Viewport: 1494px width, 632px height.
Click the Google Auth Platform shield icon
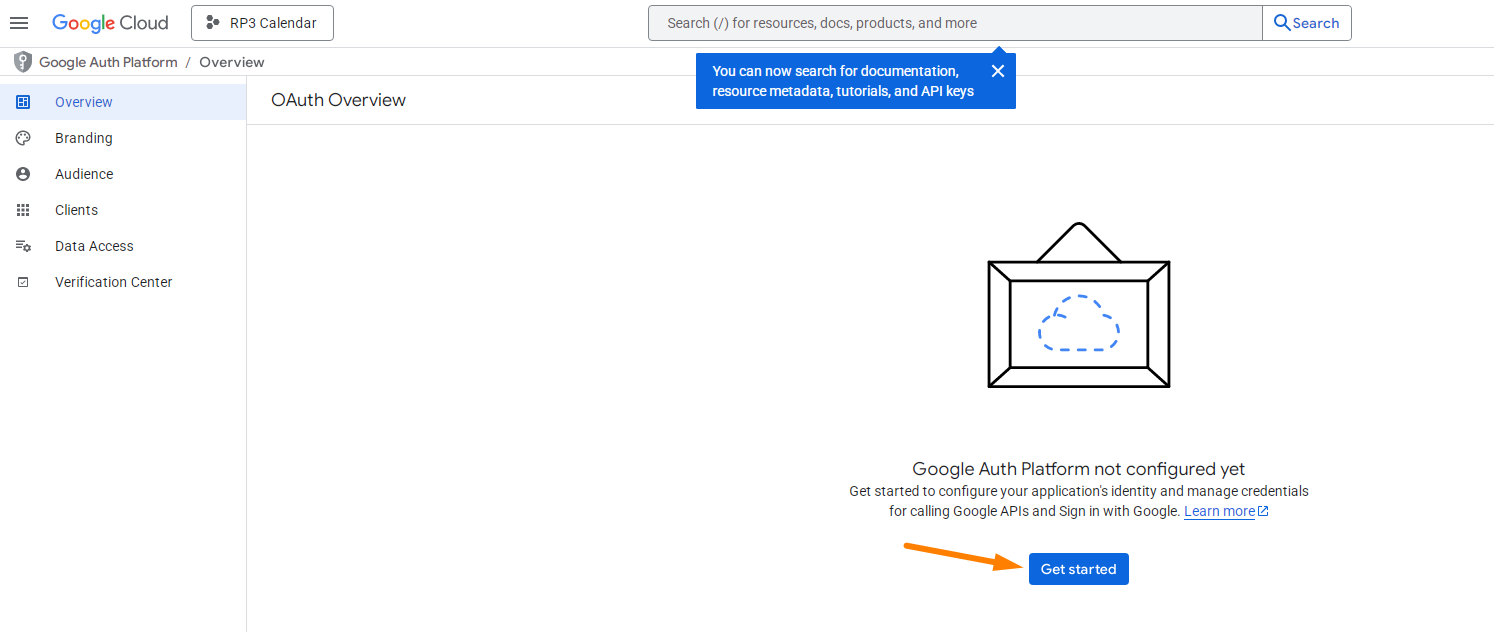tap(23, 62)
